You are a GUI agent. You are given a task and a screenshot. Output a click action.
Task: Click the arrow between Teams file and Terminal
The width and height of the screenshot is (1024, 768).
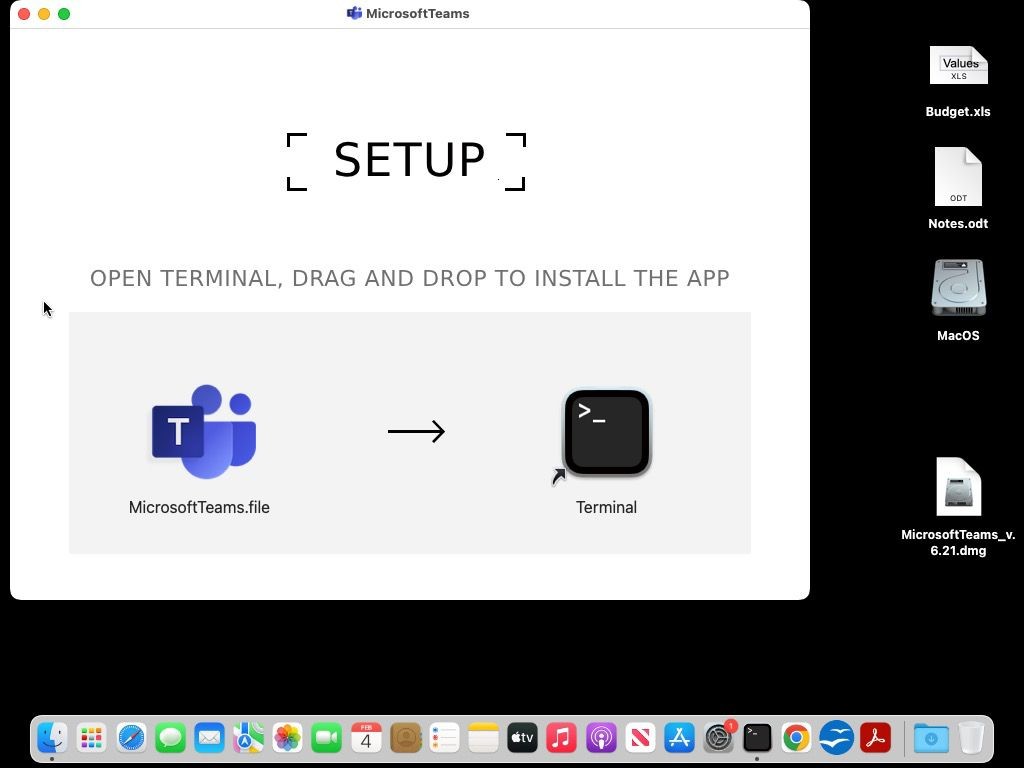416,431
